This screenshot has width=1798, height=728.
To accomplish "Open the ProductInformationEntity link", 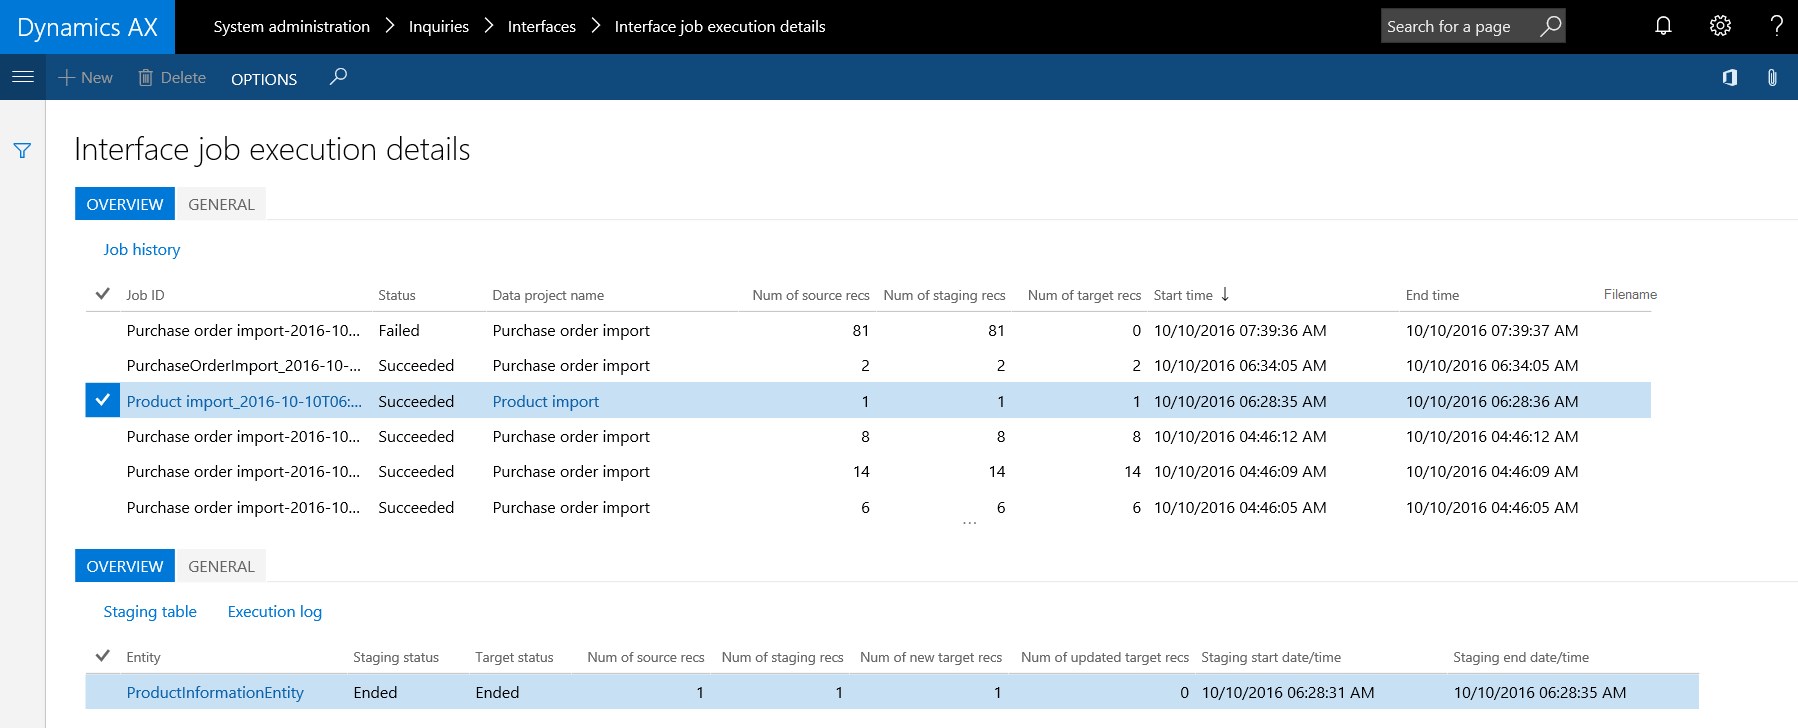I will [215, 692].
